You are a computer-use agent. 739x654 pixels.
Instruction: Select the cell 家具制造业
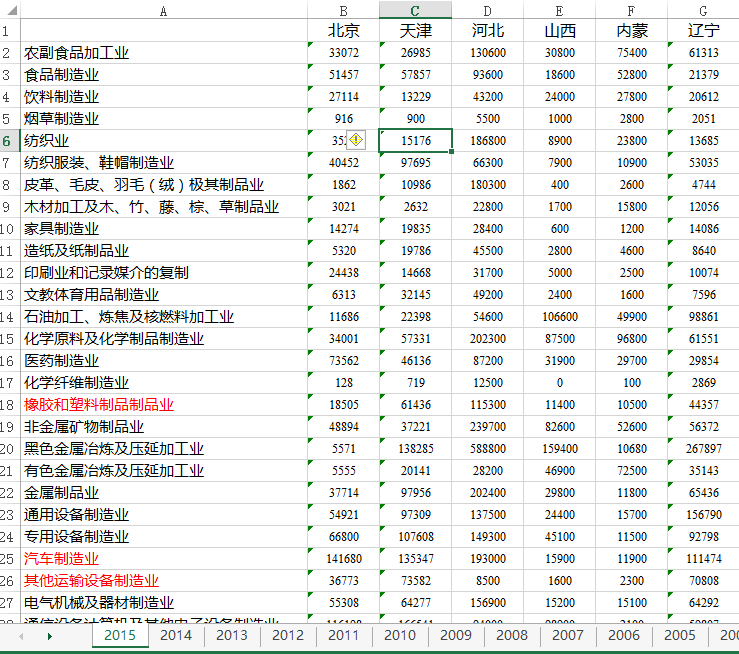tap(164, 229)
